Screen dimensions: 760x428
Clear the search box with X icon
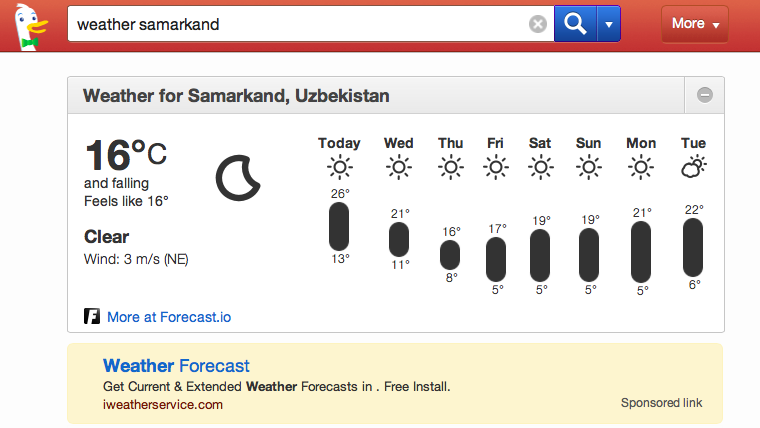point(538,24)
